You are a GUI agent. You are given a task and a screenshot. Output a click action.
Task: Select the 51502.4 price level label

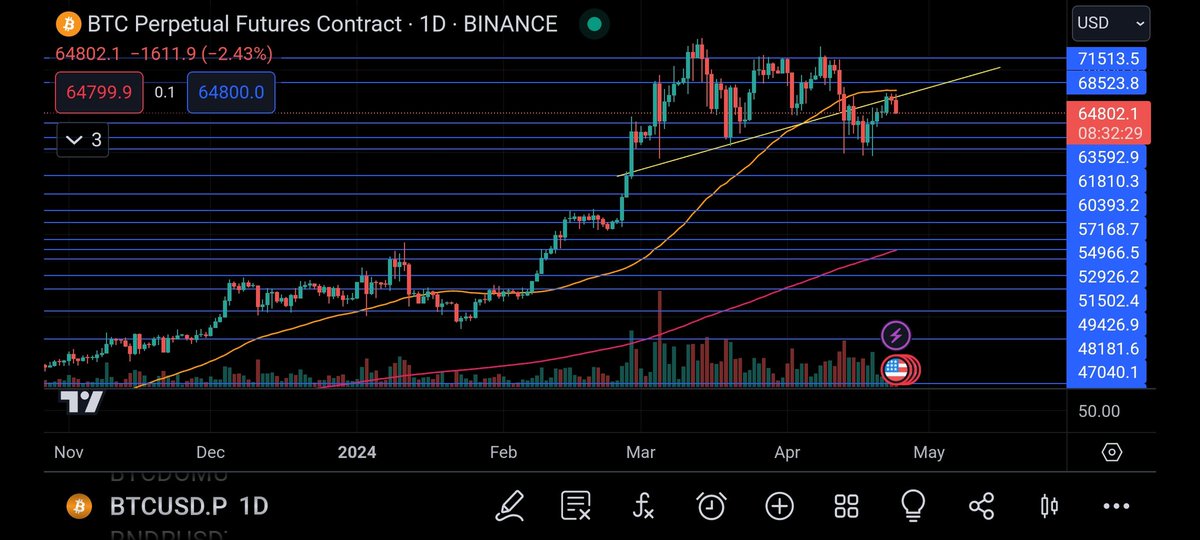(1107, 301)
